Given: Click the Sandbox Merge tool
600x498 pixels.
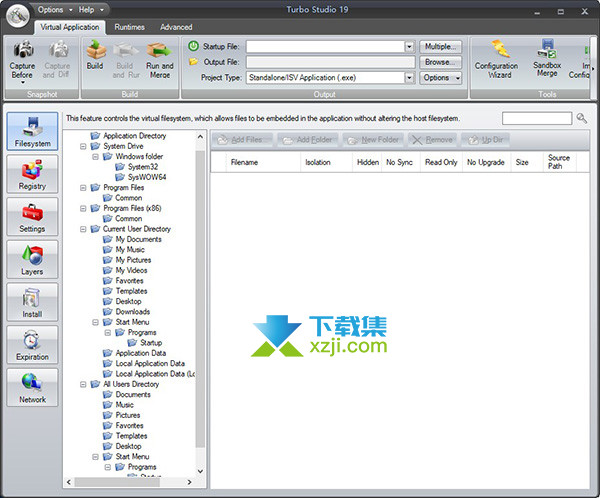Looking at the screenshot, I should (x=547, y=57).
